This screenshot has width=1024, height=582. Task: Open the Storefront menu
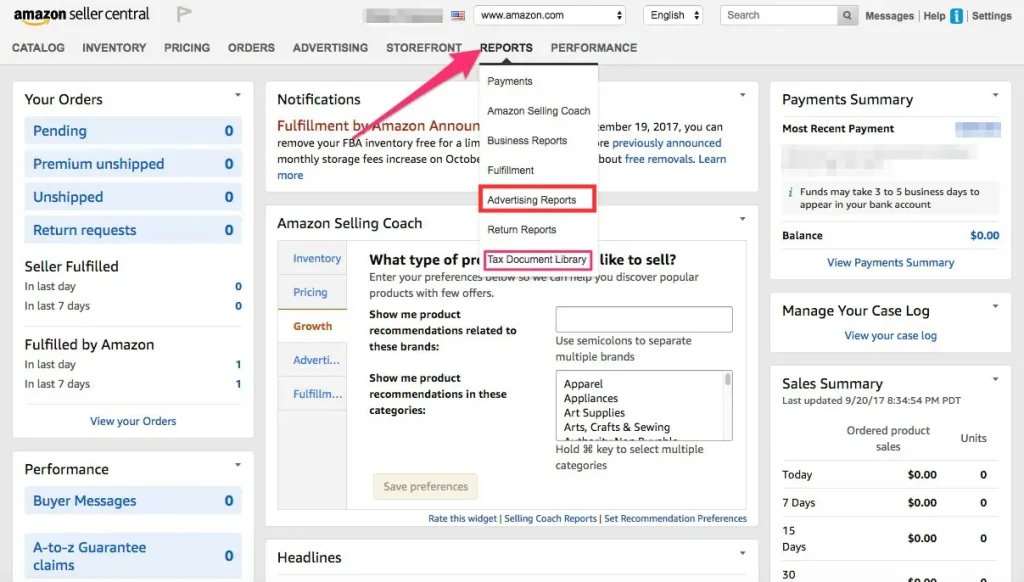[x=424, y=48]
